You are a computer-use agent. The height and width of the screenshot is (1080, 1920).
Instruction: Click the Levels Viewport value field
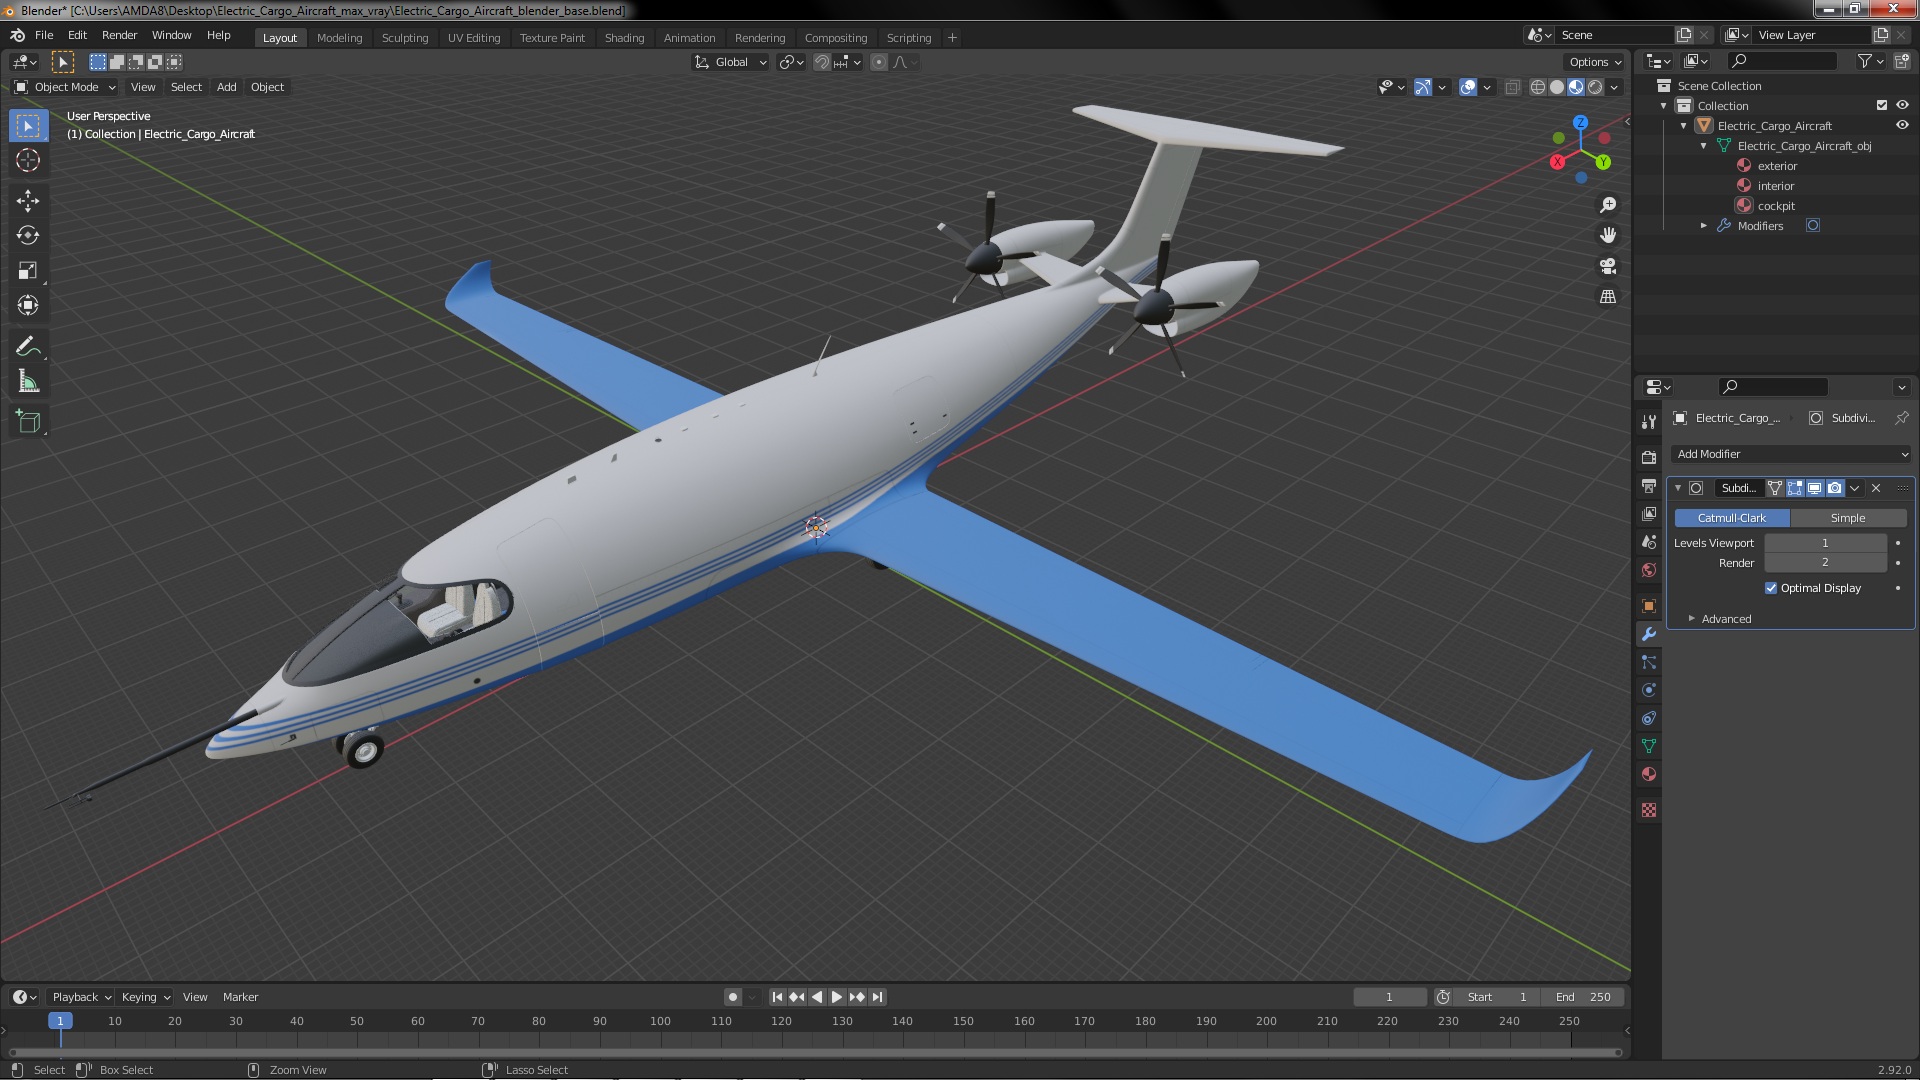pos(1824,543)
